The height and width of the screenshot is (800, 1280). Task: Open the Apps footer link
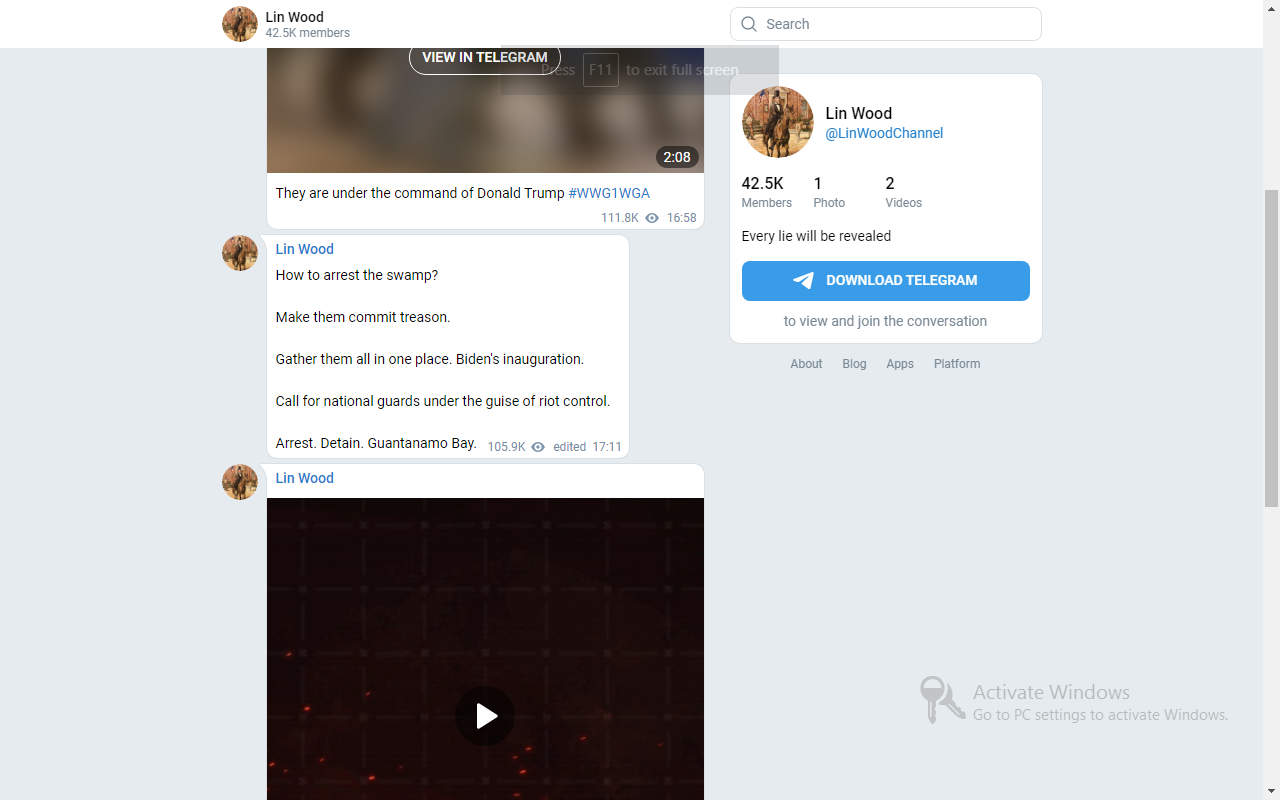(x=900, y=364)
